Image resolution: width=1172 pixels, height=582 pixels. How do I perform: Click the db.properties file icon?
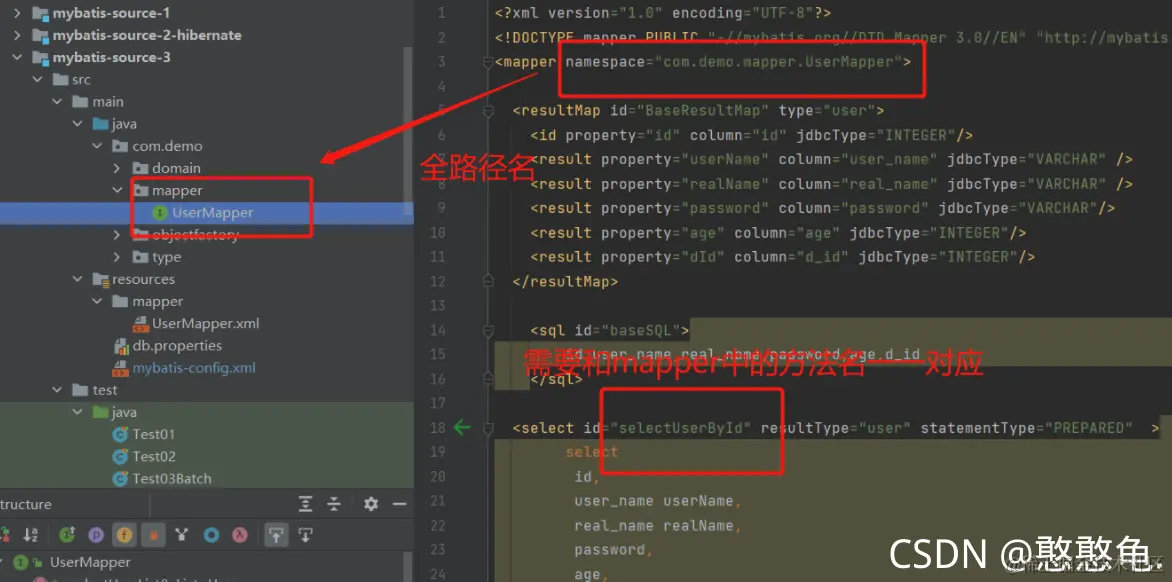(x=121, y=346)
